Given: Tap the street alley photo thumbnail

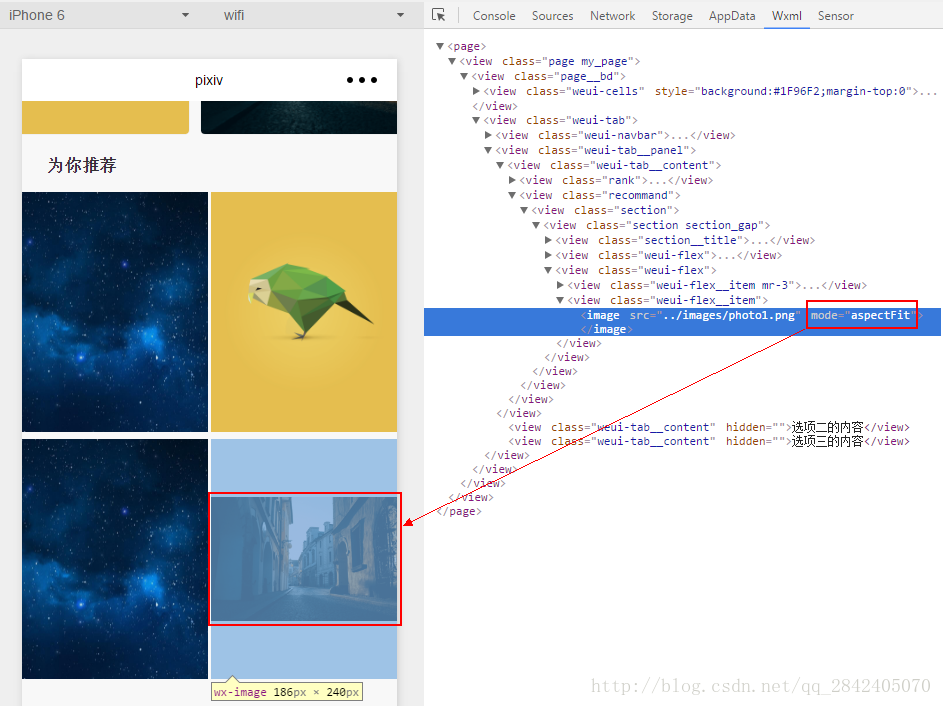Looking at the screenshot, I should tap(304, 559).
